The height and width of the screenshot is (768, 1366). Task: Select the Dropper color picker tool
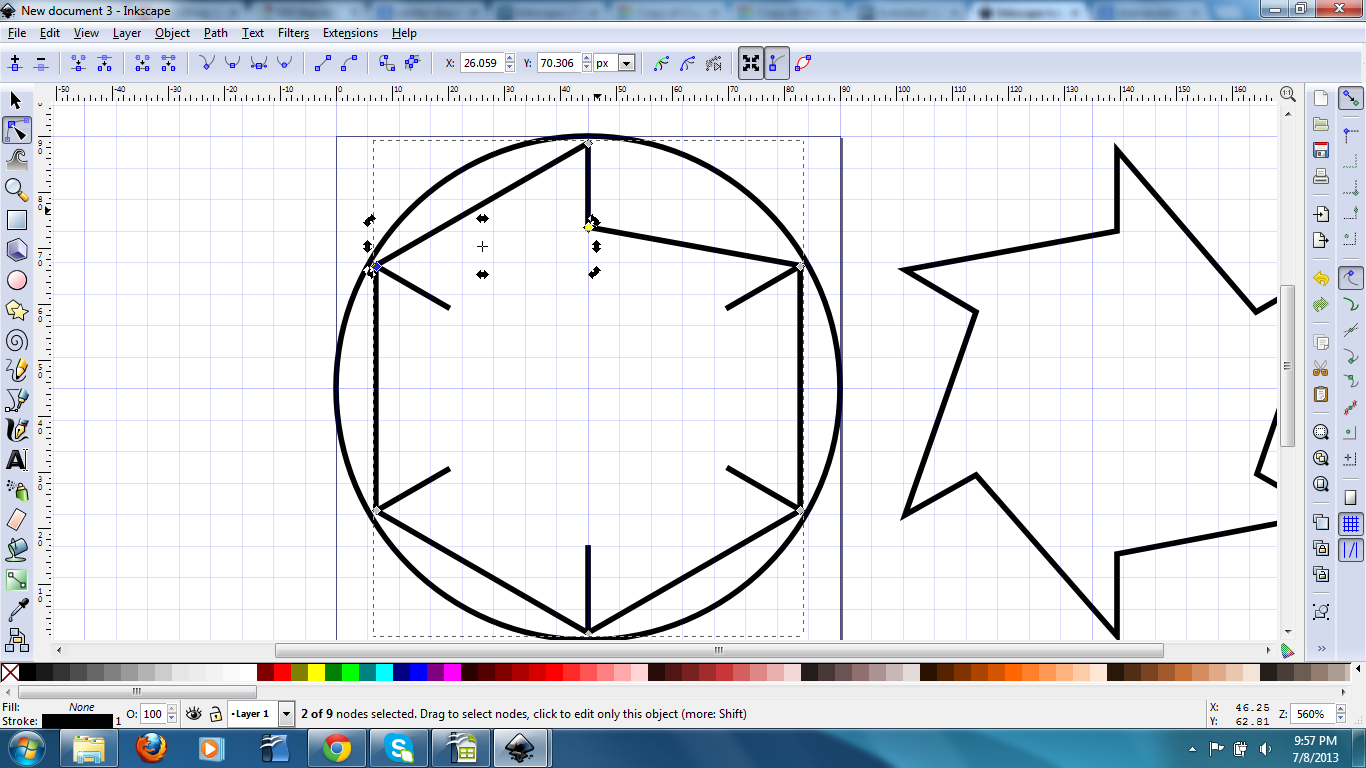click(16, 609)
